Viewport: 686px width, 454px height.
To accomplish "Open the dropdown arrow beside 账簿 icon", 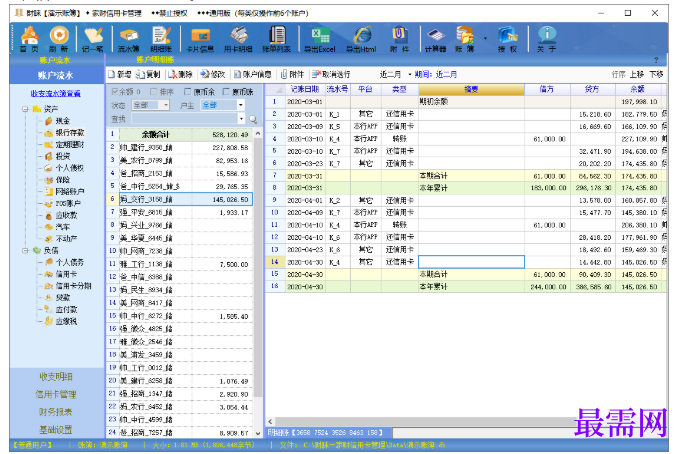I will (485, 38).
